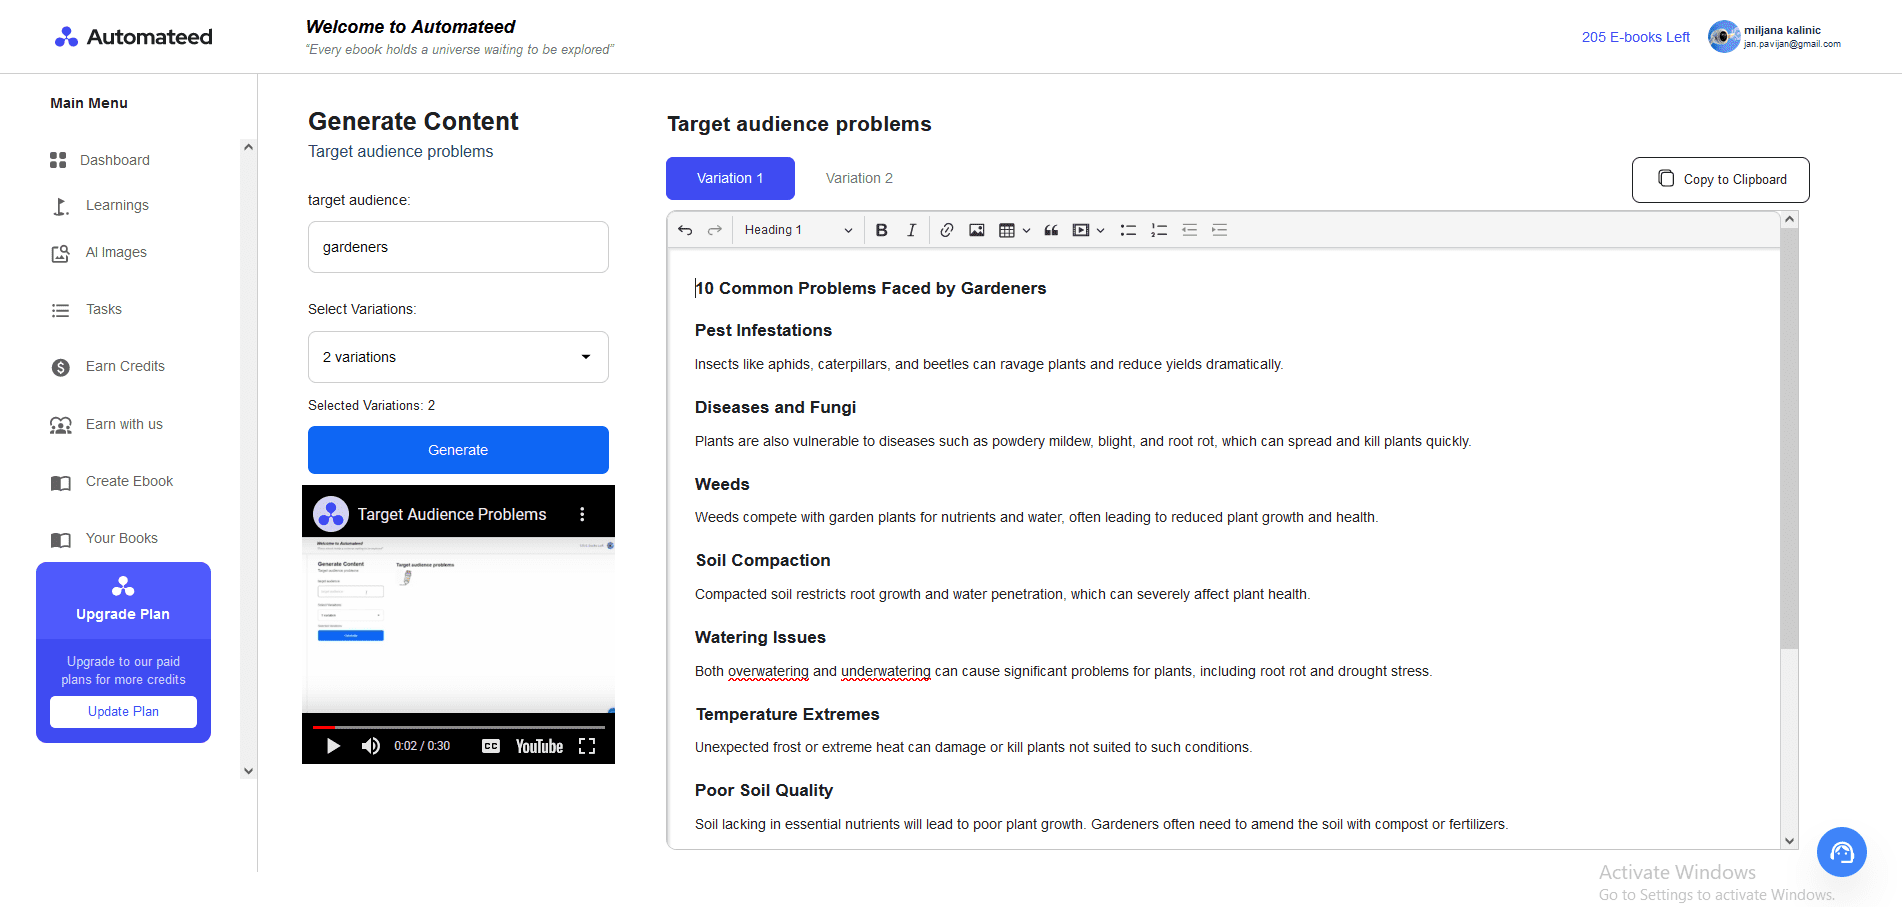The image size is (1902, 907).
Task: Insert an image into the content
Action: 976,230
